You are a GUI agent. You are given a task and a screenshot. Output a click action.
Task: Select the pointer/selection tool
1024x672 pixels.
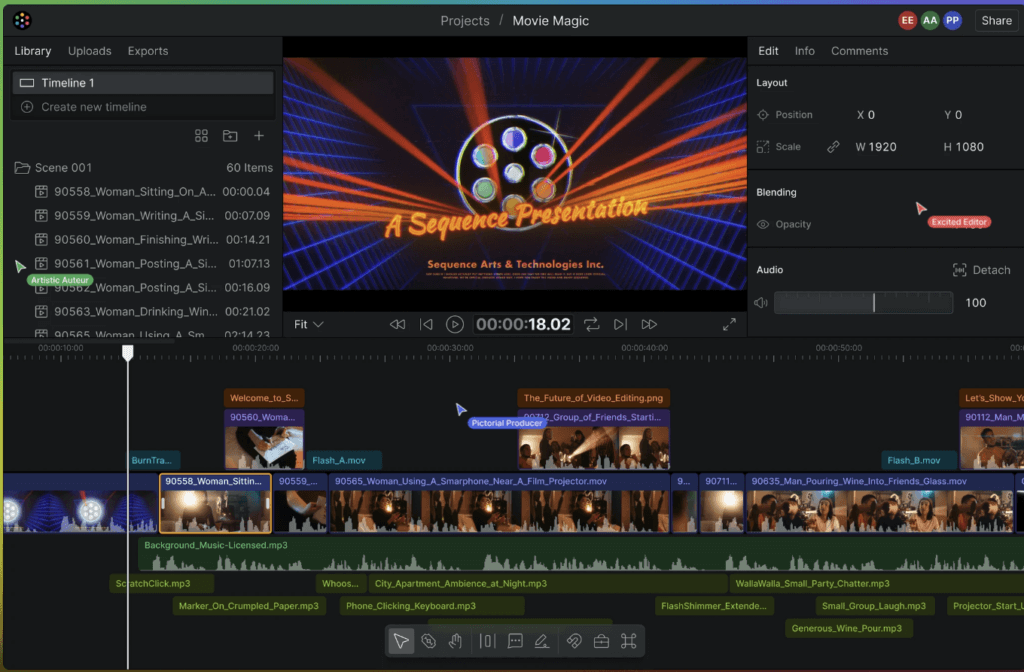(400, 641)
